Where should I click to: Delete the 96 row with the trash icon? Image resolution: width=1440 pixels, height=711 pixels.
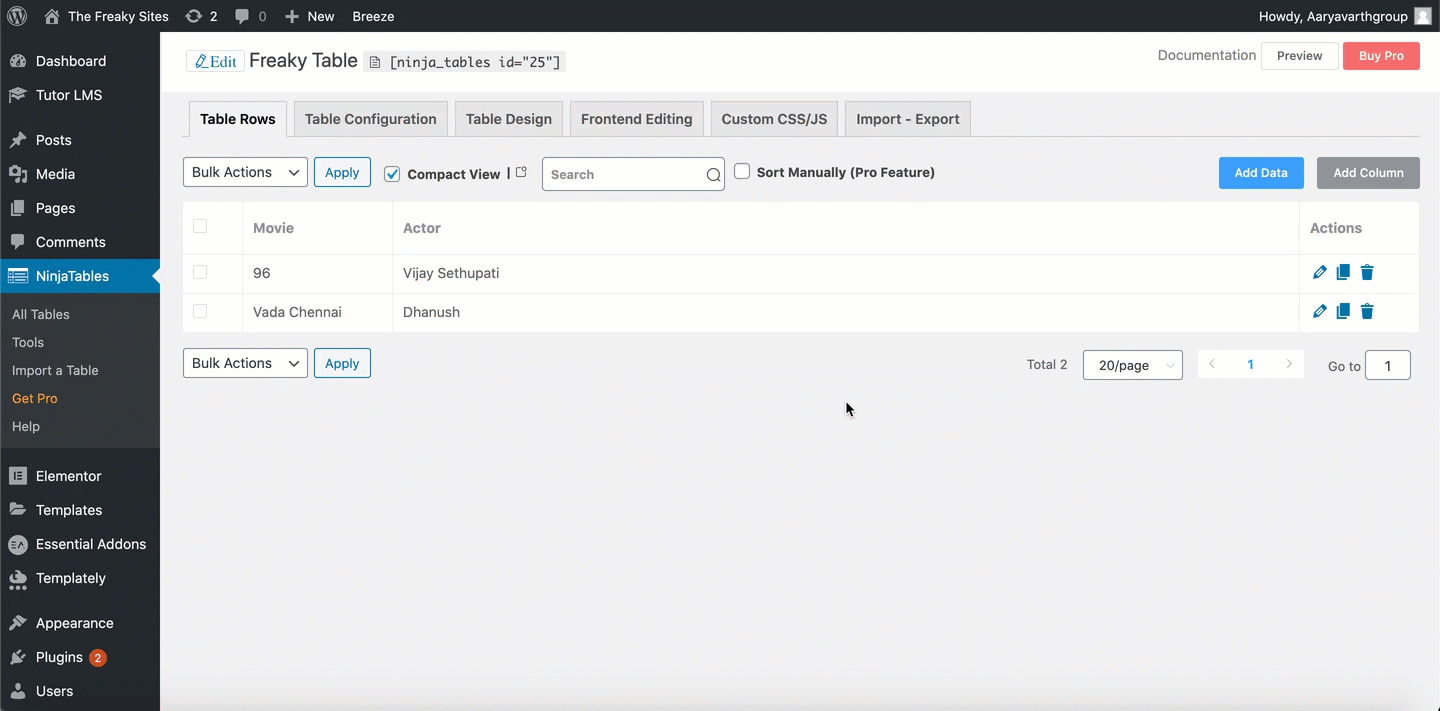[x=1367, y=272]
